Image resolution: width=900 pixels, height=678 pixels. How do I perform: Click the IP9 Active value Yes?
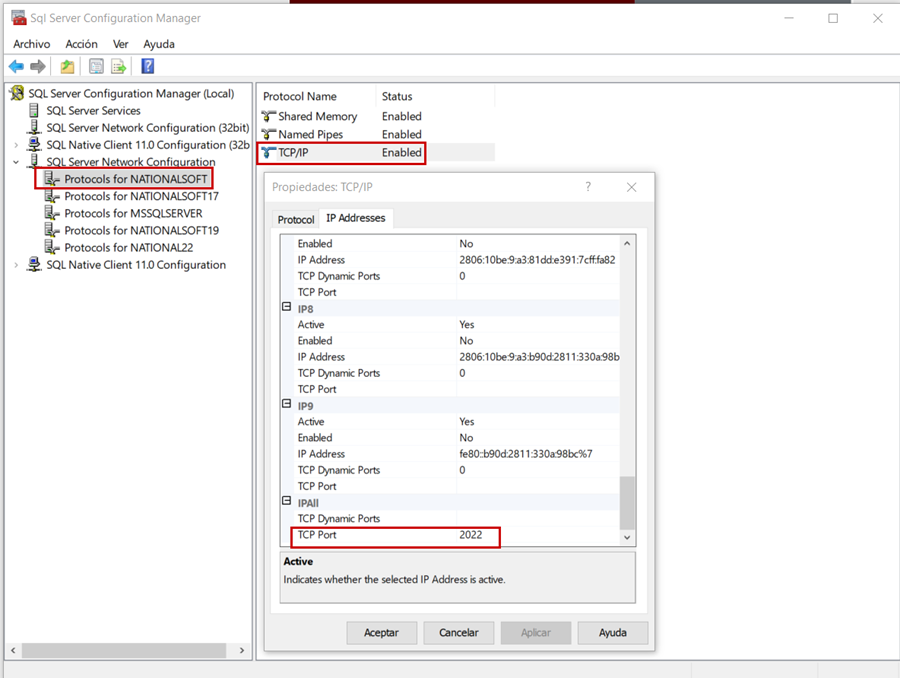(x=467, y=422)
